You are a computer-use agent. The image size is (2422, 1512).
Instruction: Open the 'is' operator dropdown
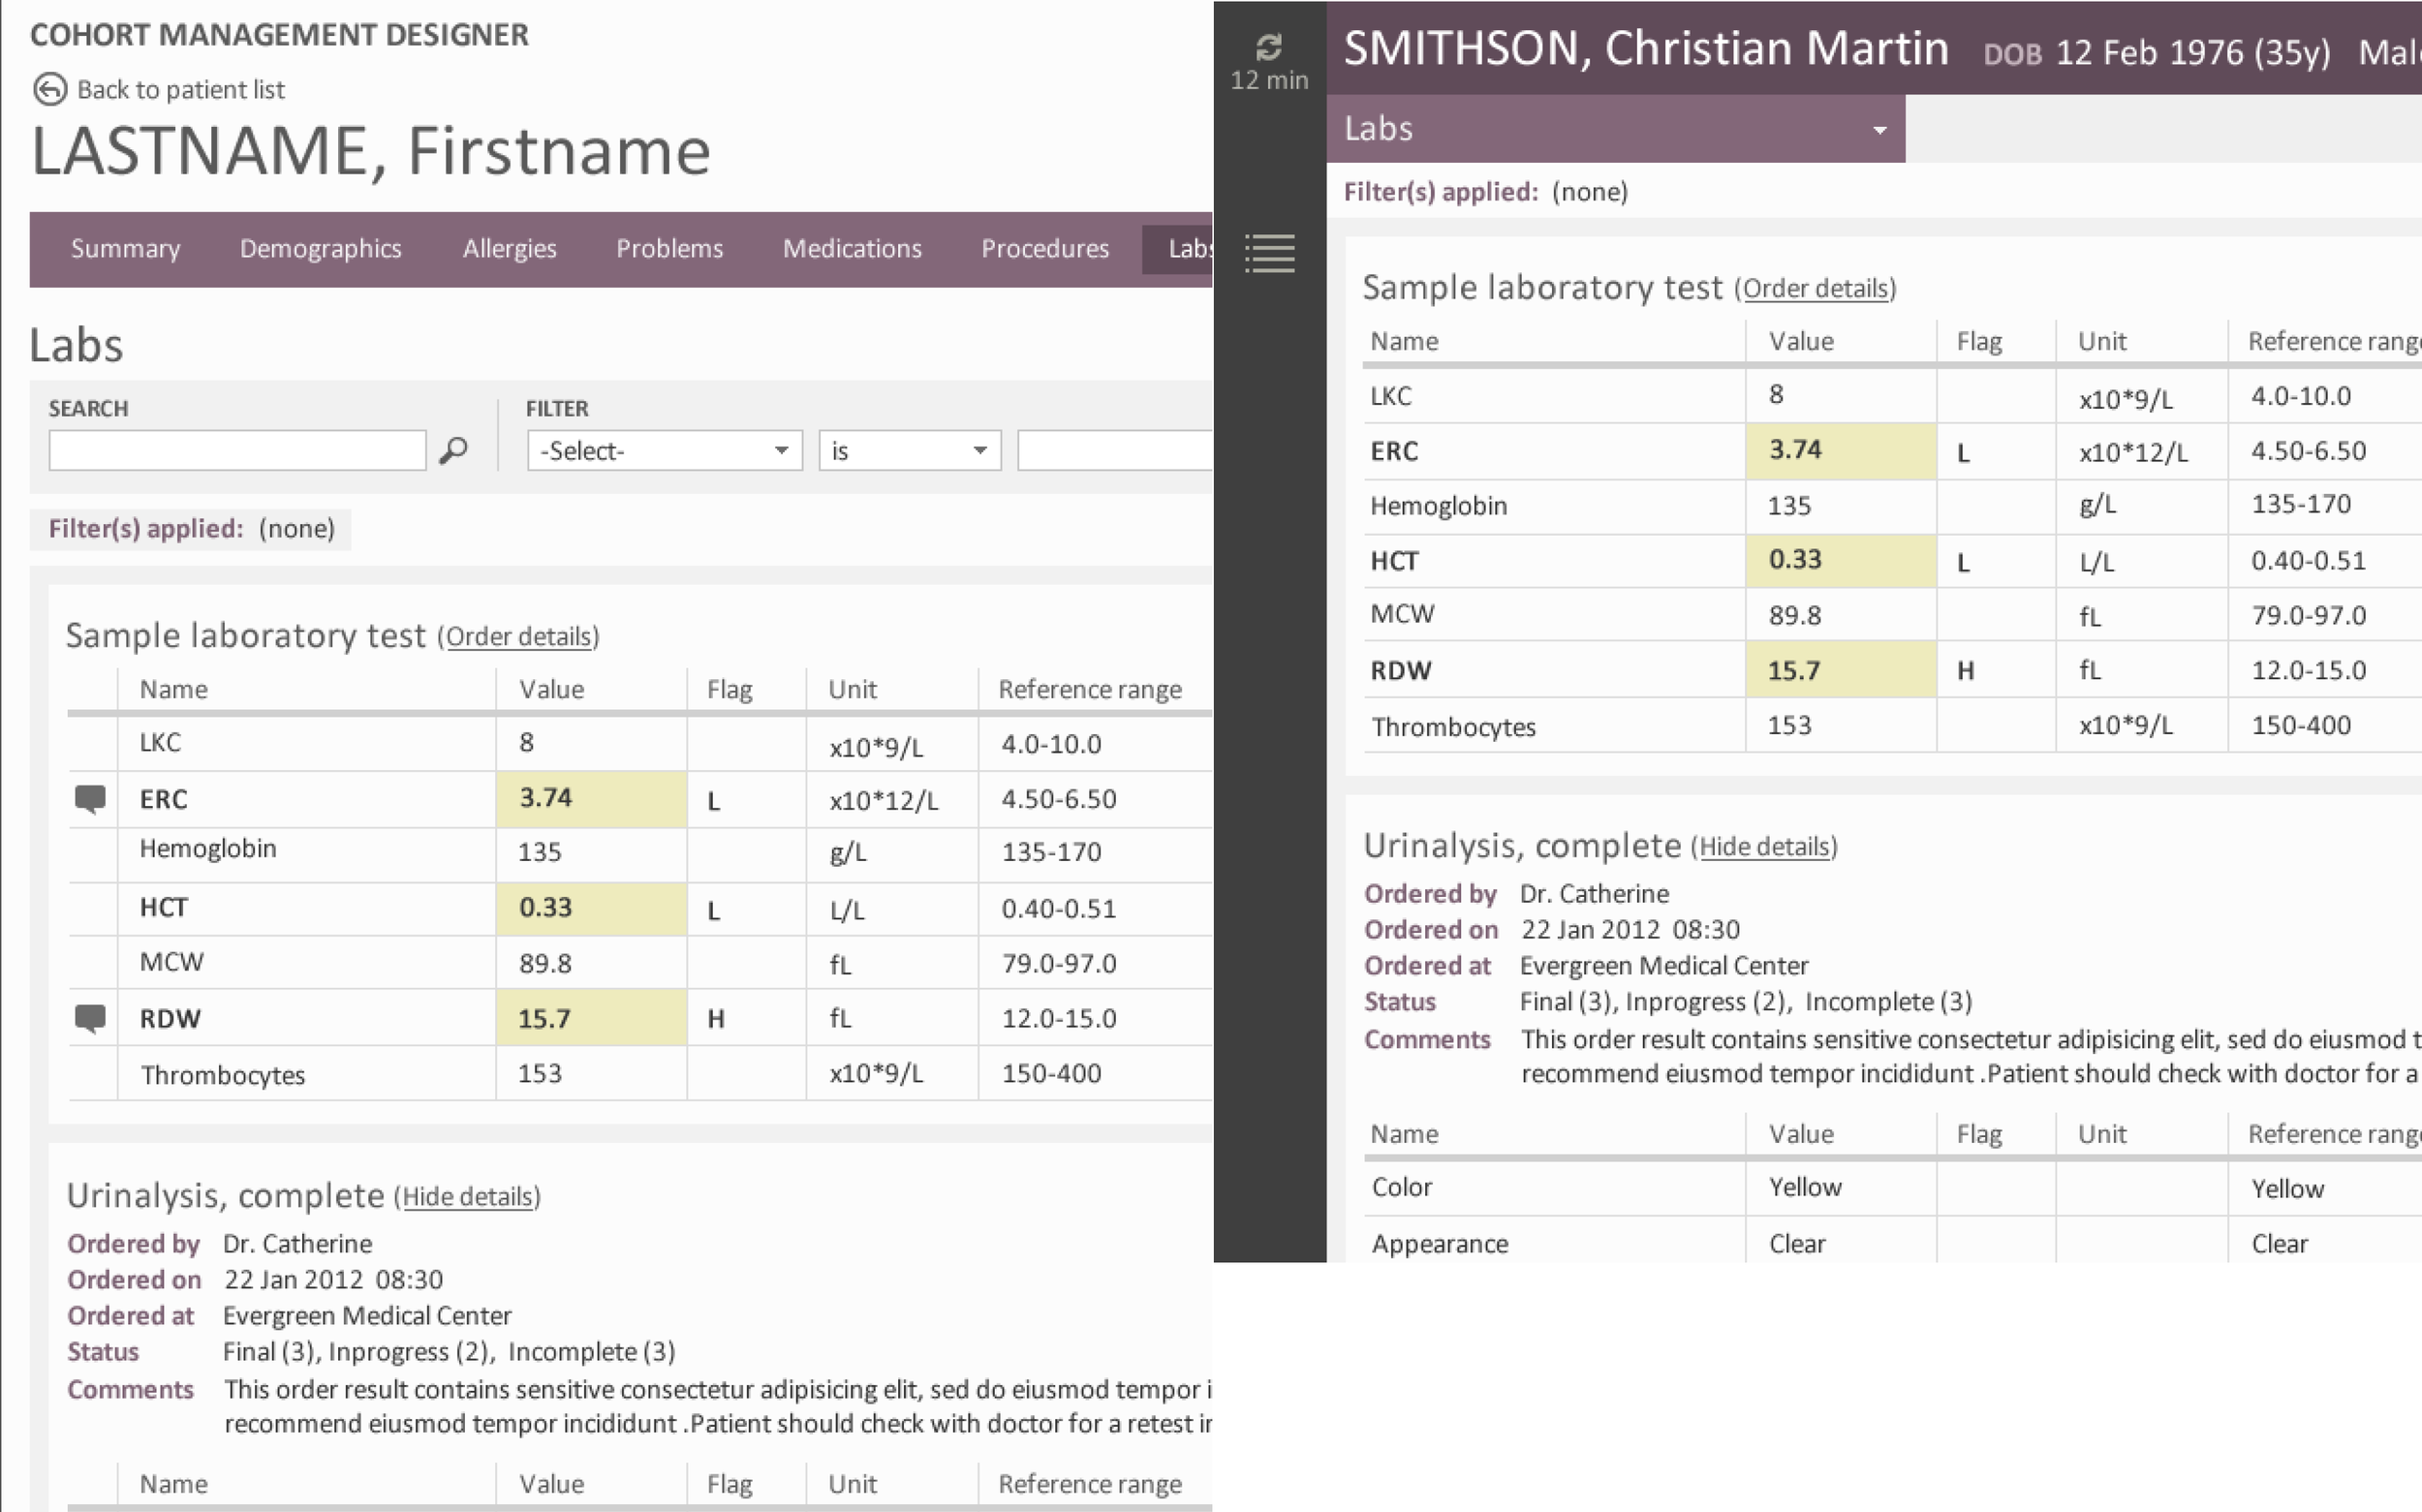coord(910,451)
